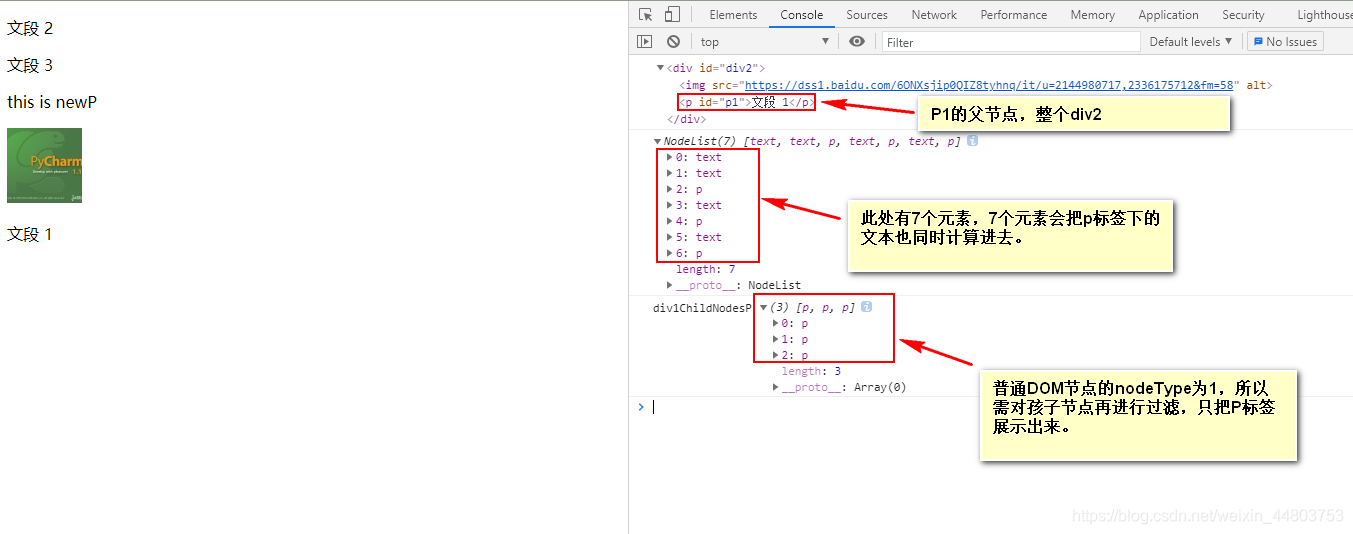Image resolution: width=1353 pixels, height=534 pixels.
Task: Expand NodeList item 1: text
Action: click(x=670, y=173)
